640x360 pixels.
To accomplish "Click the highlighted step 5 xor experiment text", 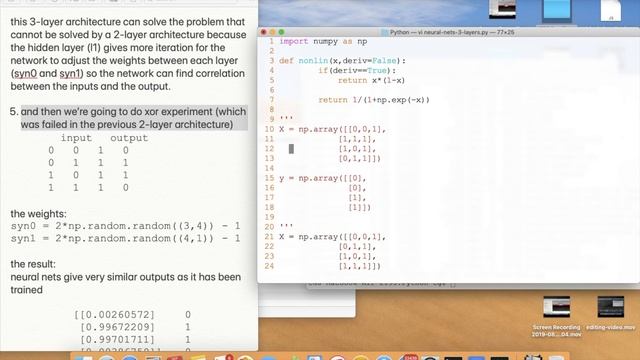I will click(133, 118).
